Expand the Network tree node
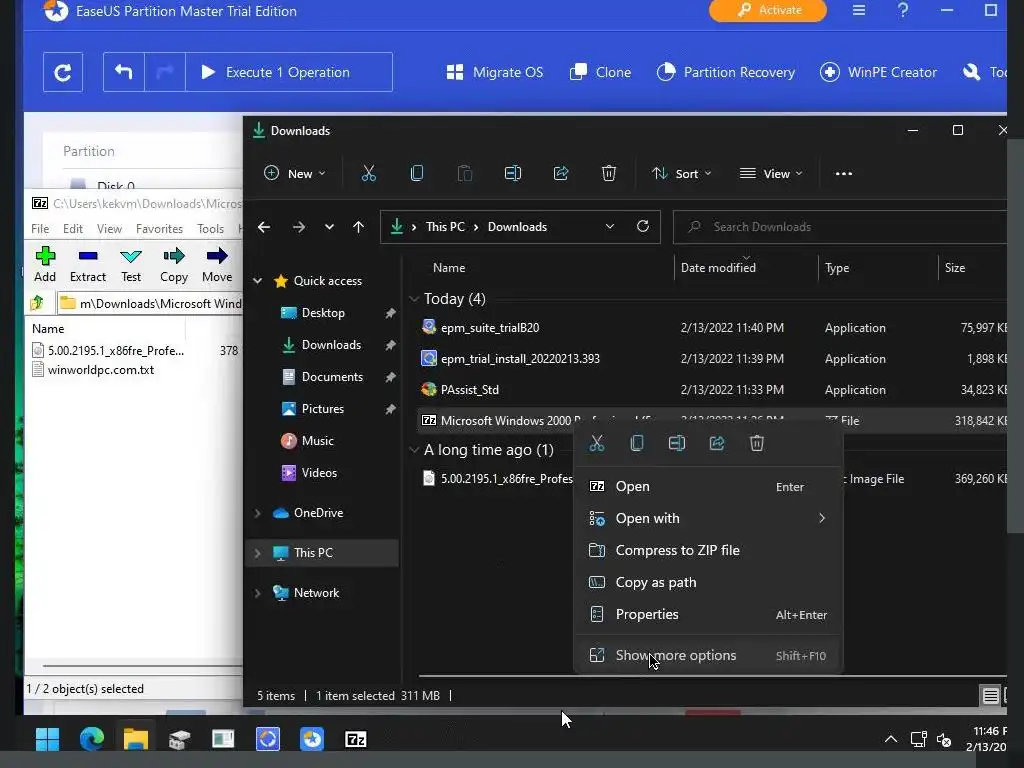Image resolution: width=1024 pixels, height=768 pixels. click(x=258, y=593)
